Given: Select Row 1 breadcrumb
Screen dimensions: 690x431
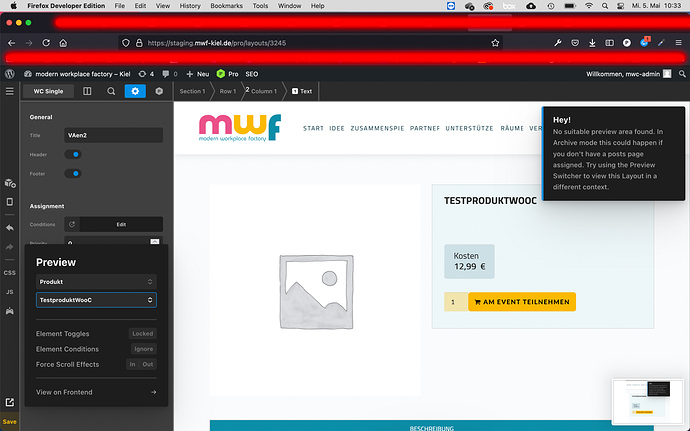Looking at the screenshot, I should [228, 91].
